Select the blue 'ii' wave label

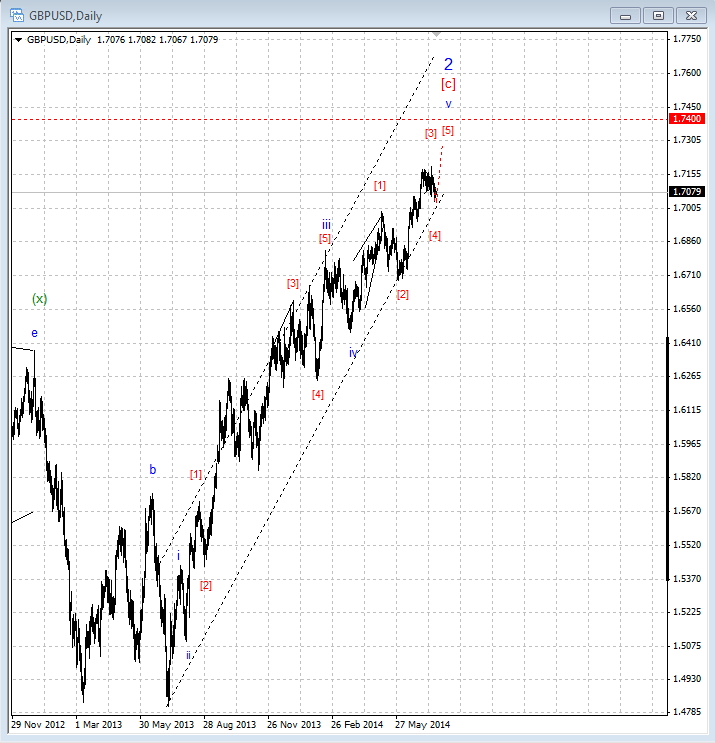[x=188, y=655]
